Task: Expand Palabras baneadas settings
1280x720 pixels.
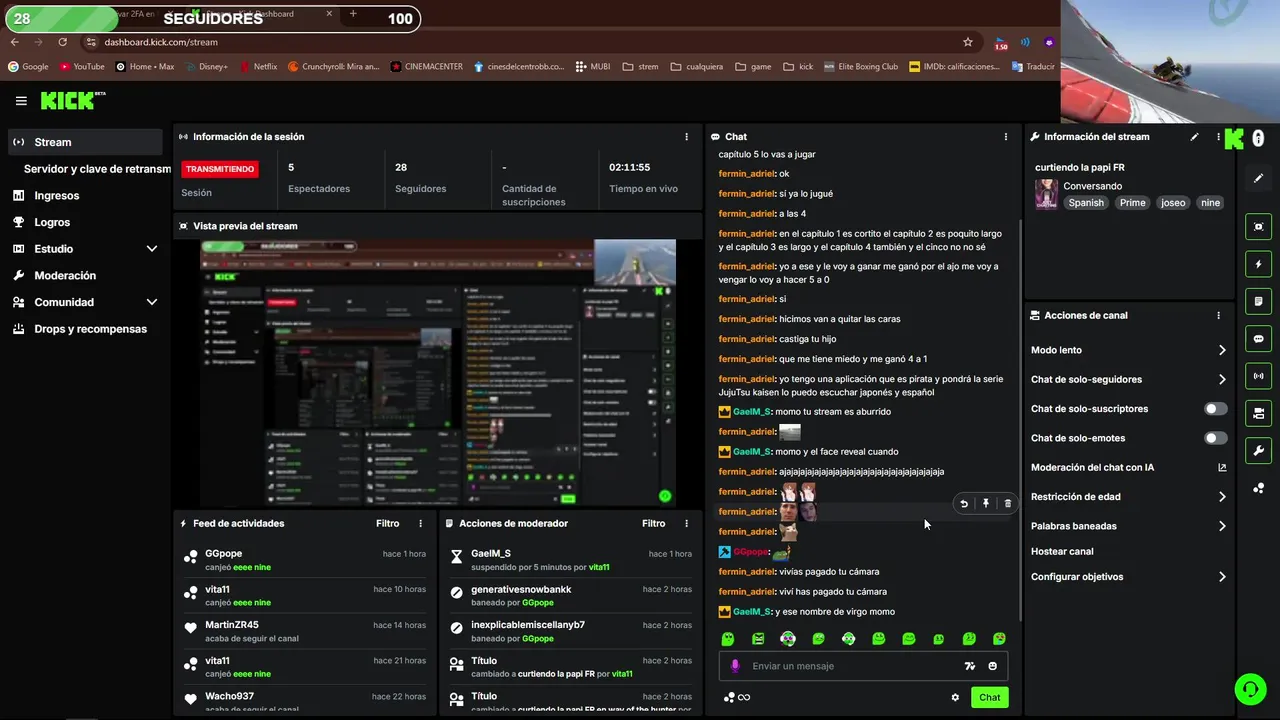Action: click(x=1222, y=526)
